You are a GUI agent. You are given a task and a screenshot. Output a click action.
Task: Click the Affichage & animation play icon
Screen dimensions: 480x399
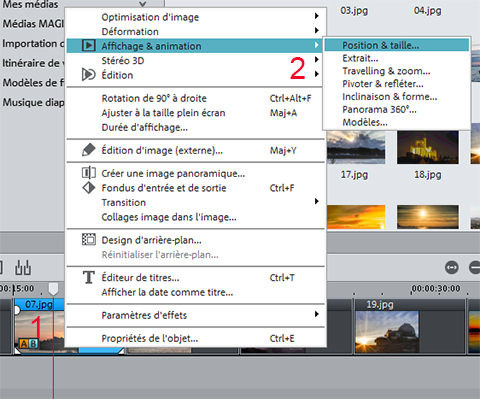coord(89,46)
